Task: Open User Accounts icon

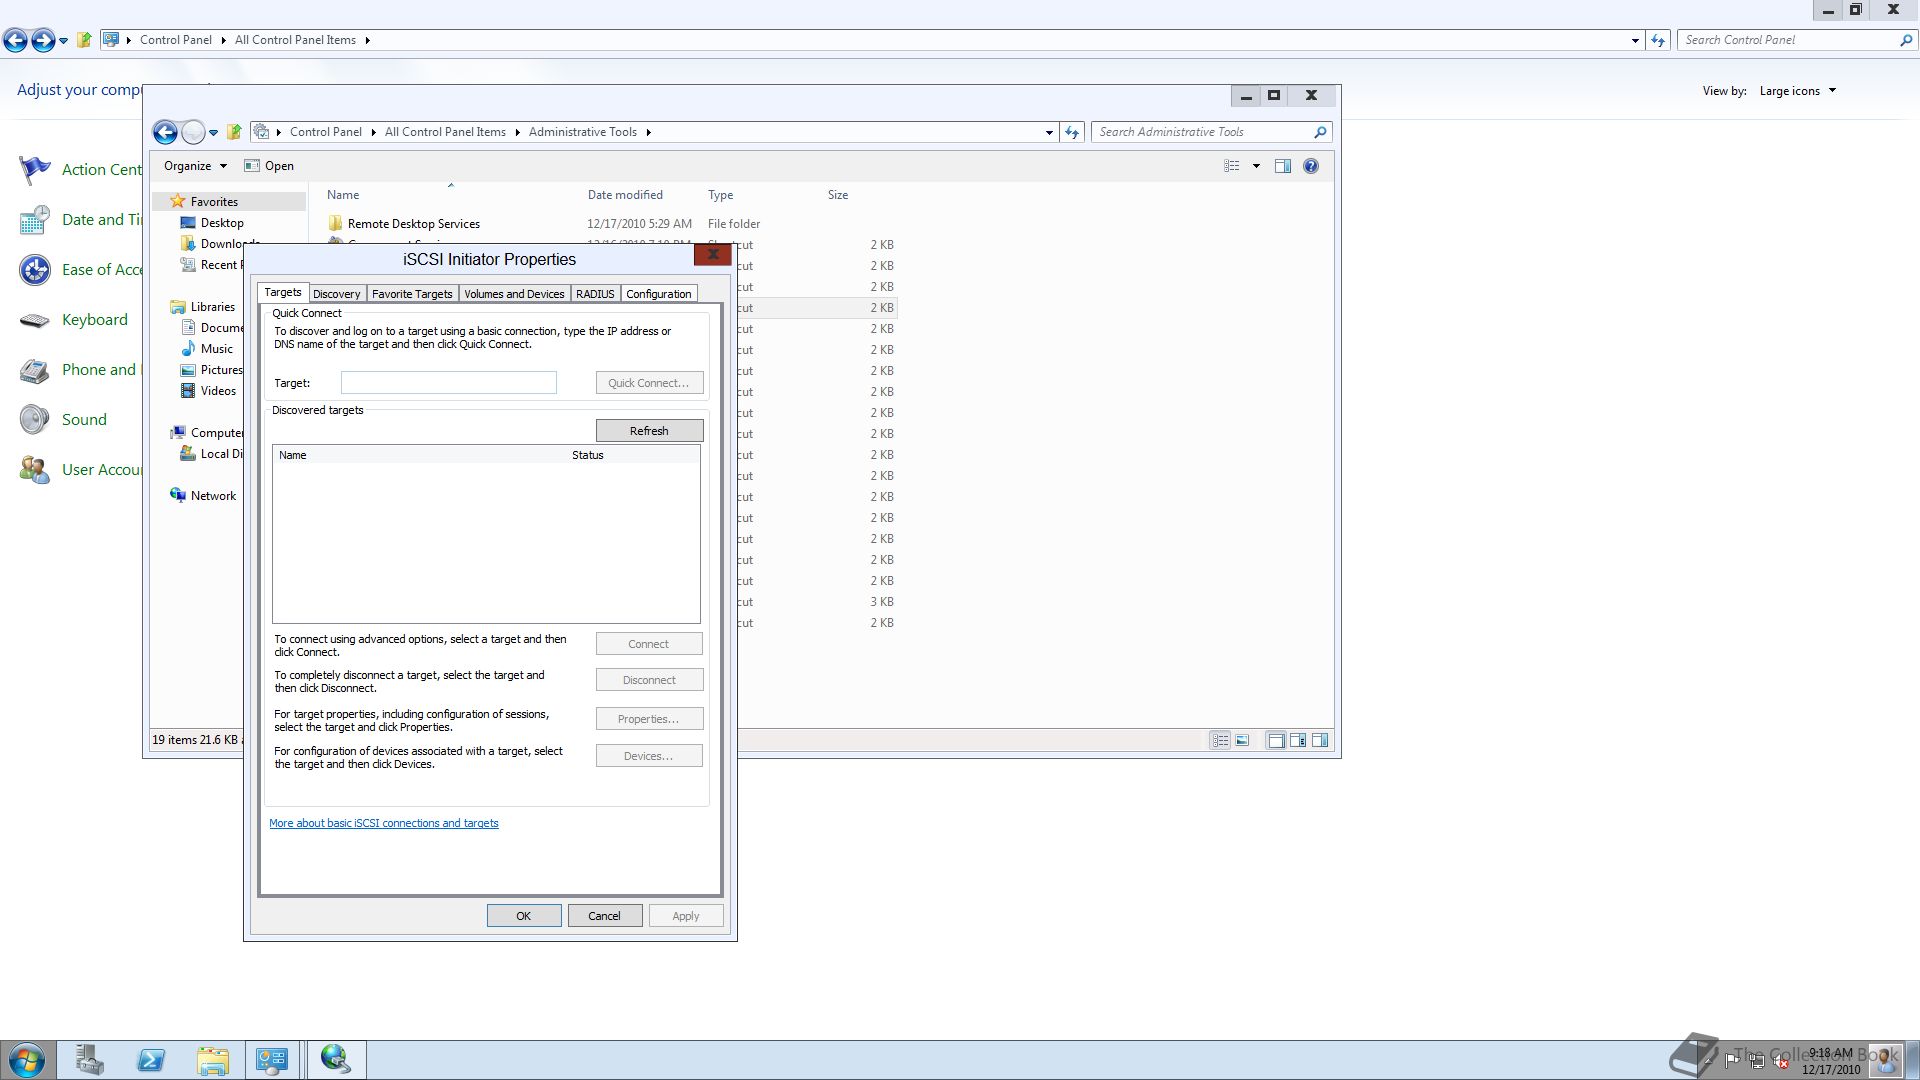Action: 35,470
